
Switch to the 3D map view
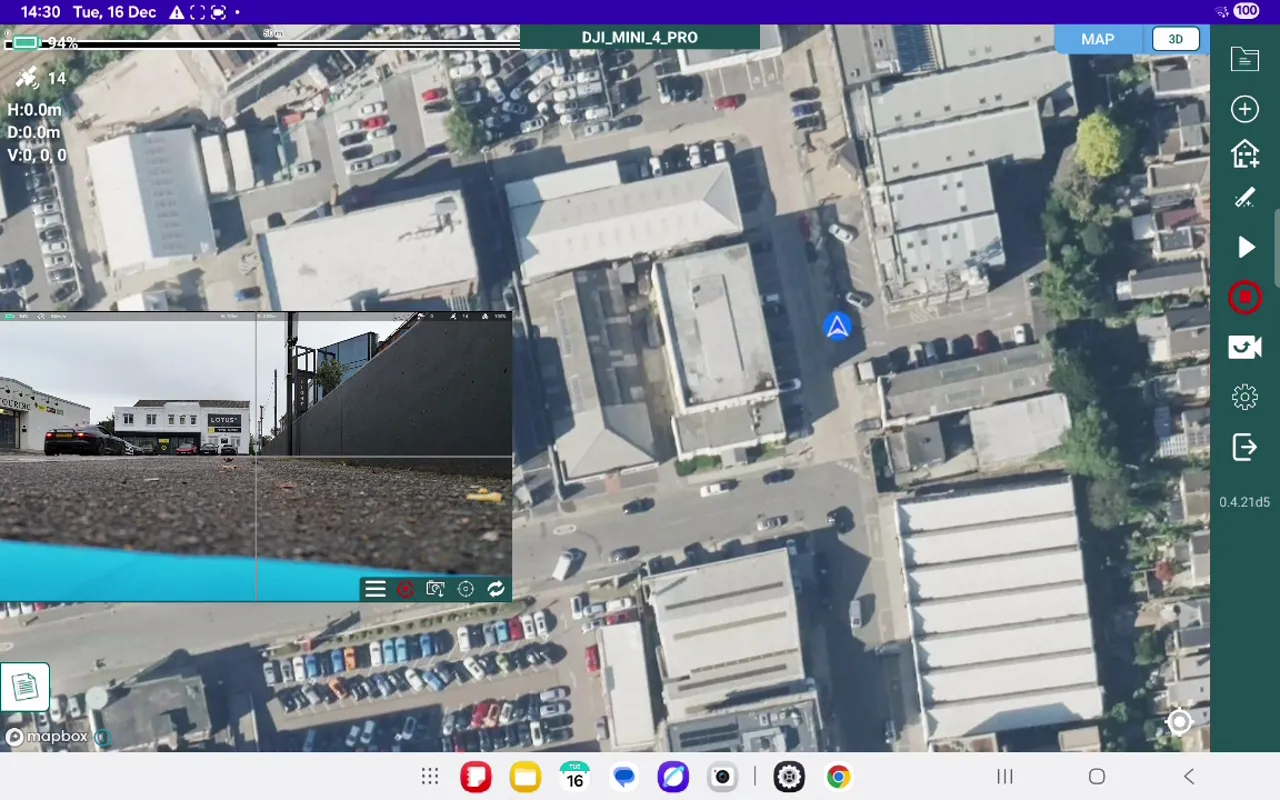1175,39
